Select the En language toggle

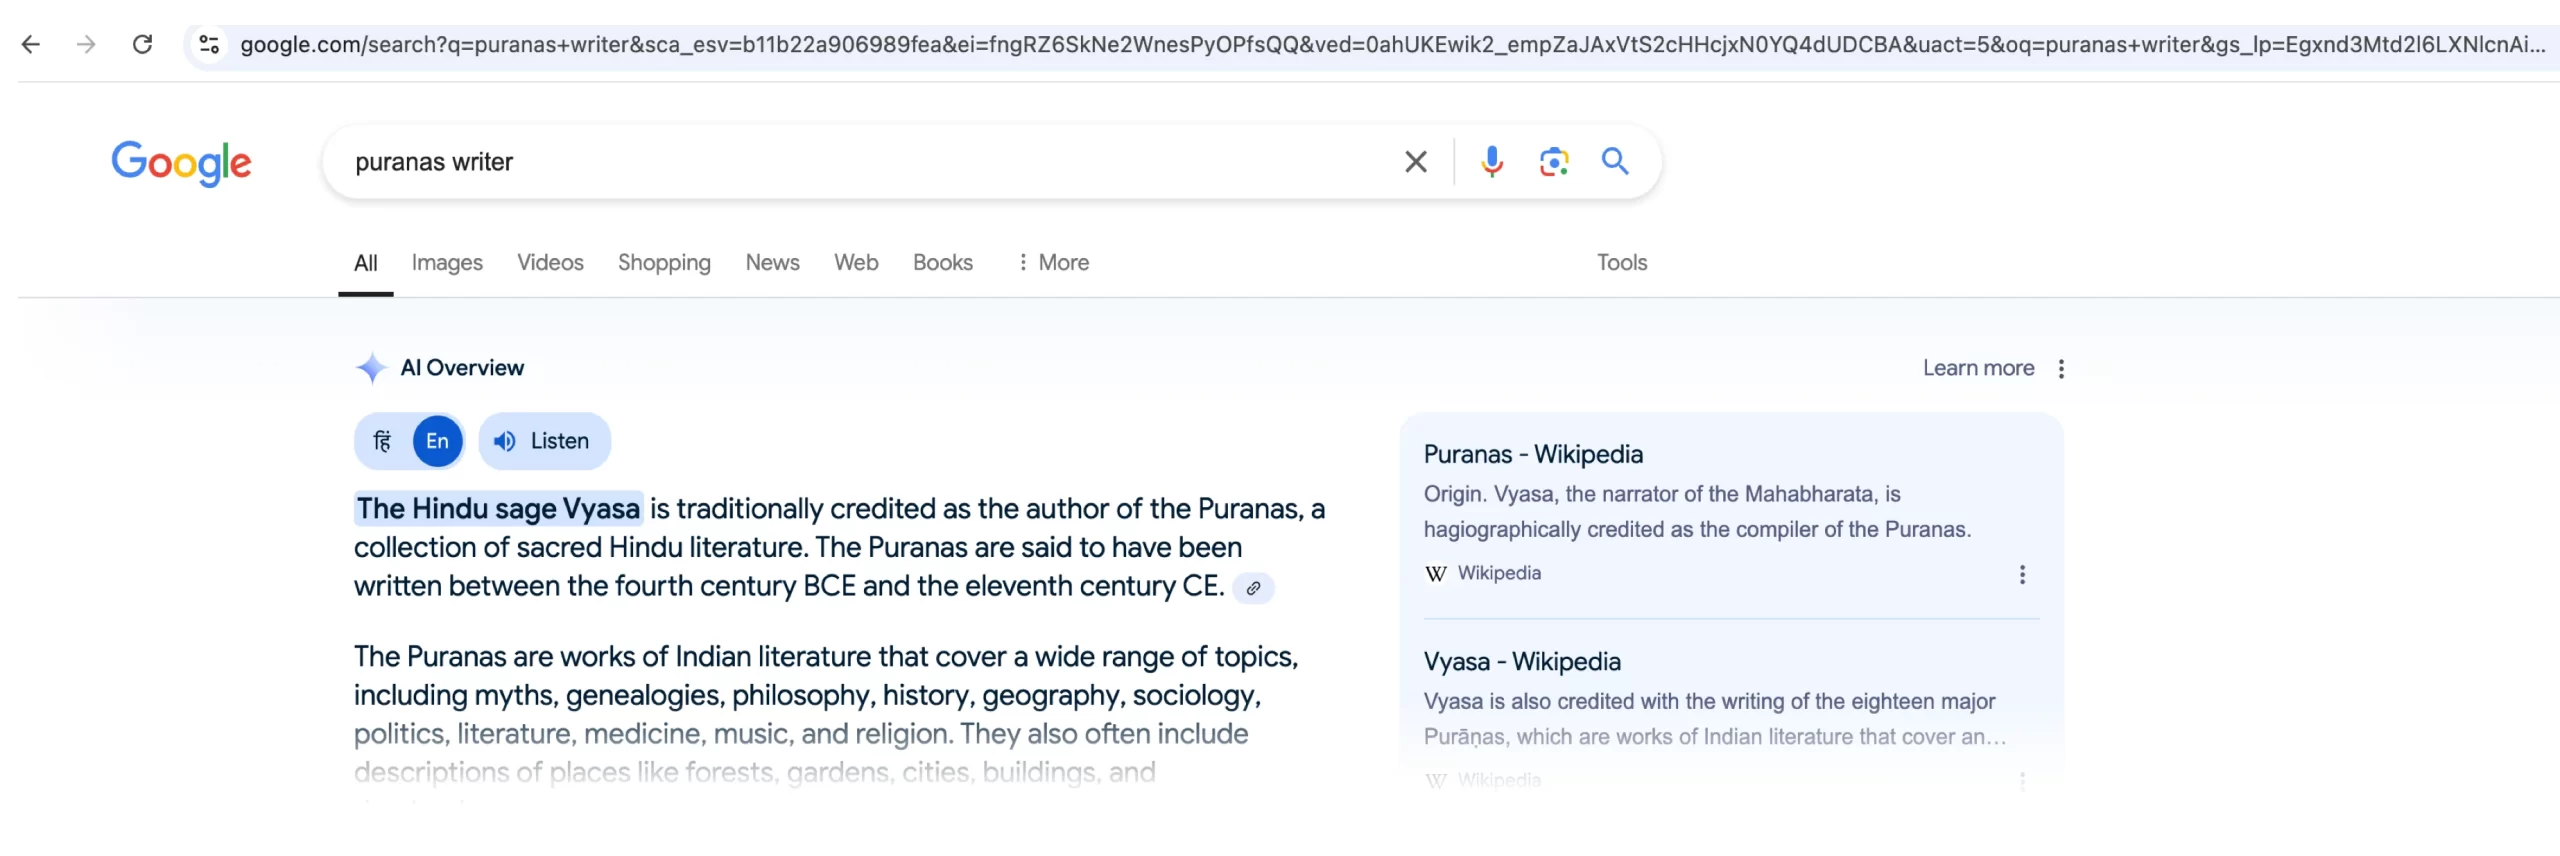pyautogui.click(x=437, y=441)
